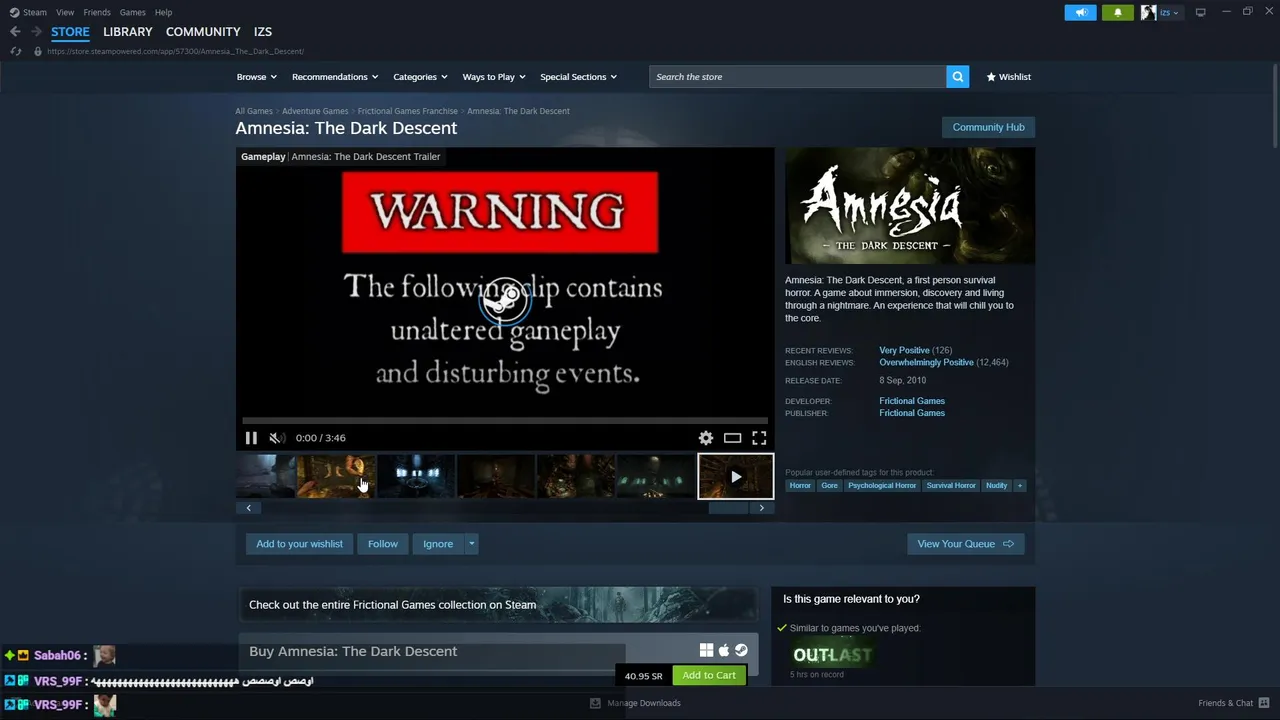Select the Gore tag
The image size is (1280, 720).
(829, 486)
